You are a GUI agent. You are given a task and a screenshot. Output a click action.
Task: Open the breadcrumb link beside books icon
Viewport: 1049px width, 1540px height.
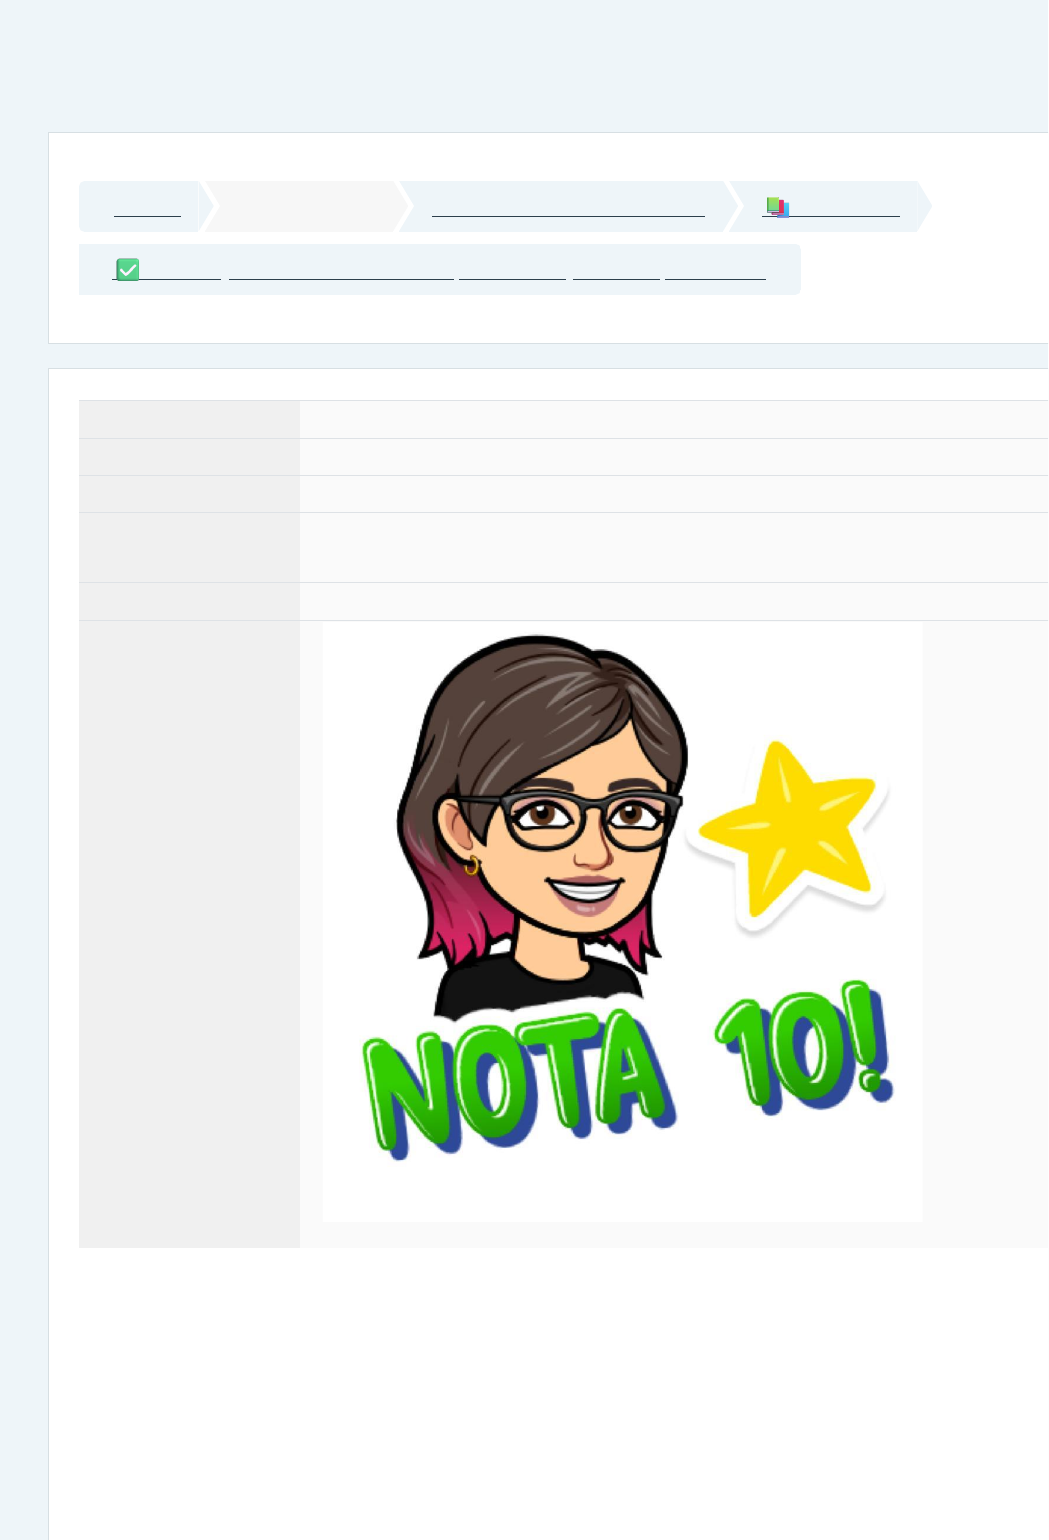[x=845, y=207]
